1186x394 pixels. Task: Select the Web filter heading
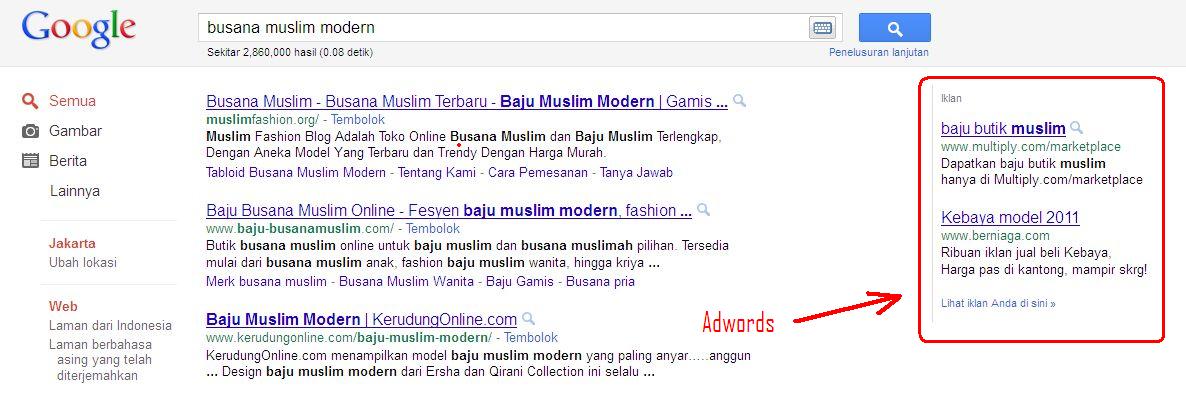(64, 306)
